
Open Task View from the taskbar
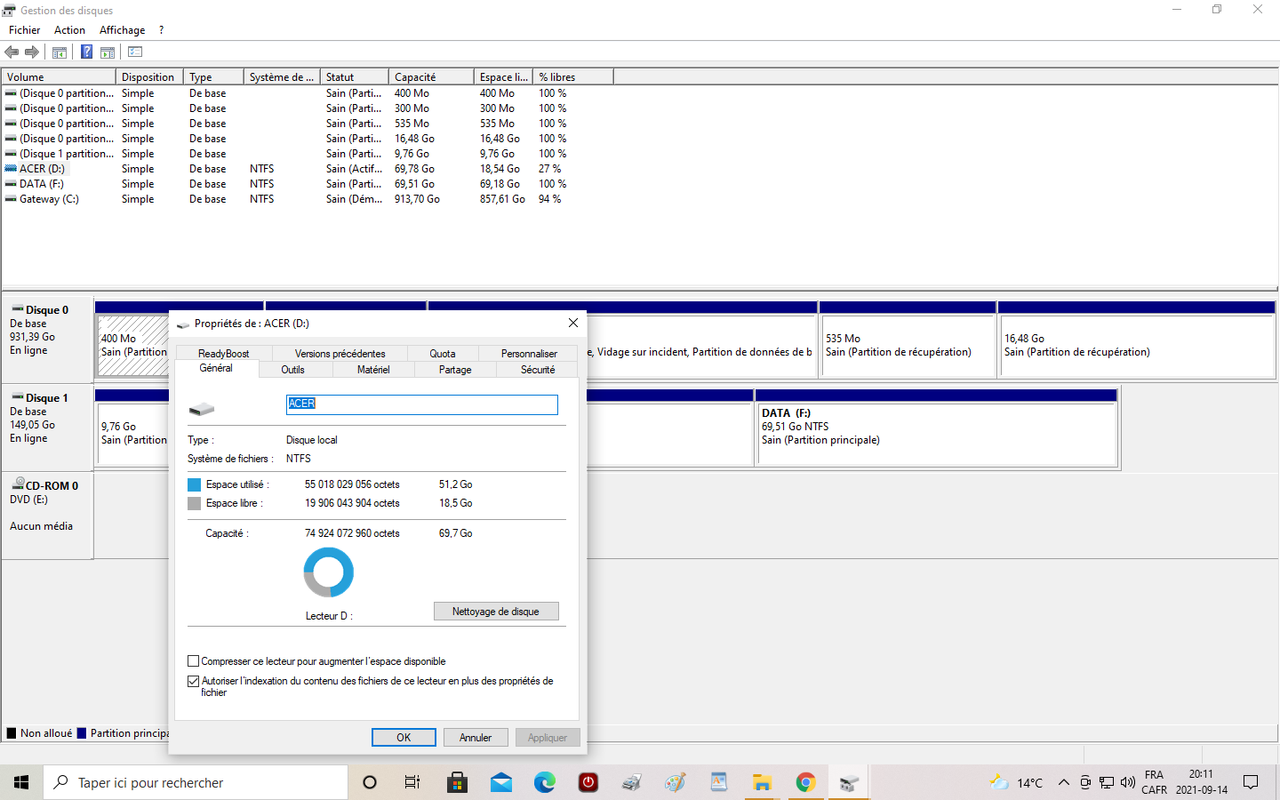coord(412,782)
